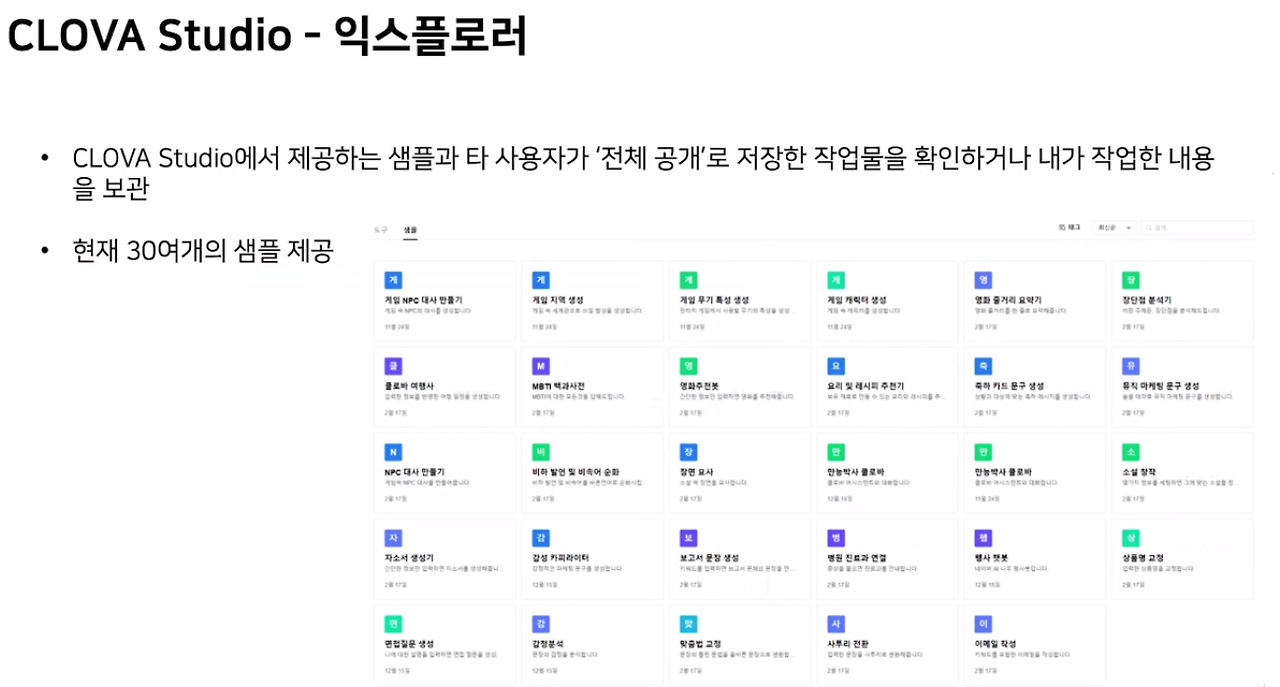Open the 사투리 전환 sample title
The width and height of the screenshot is (1280, 687).
[x=849, y=644]
